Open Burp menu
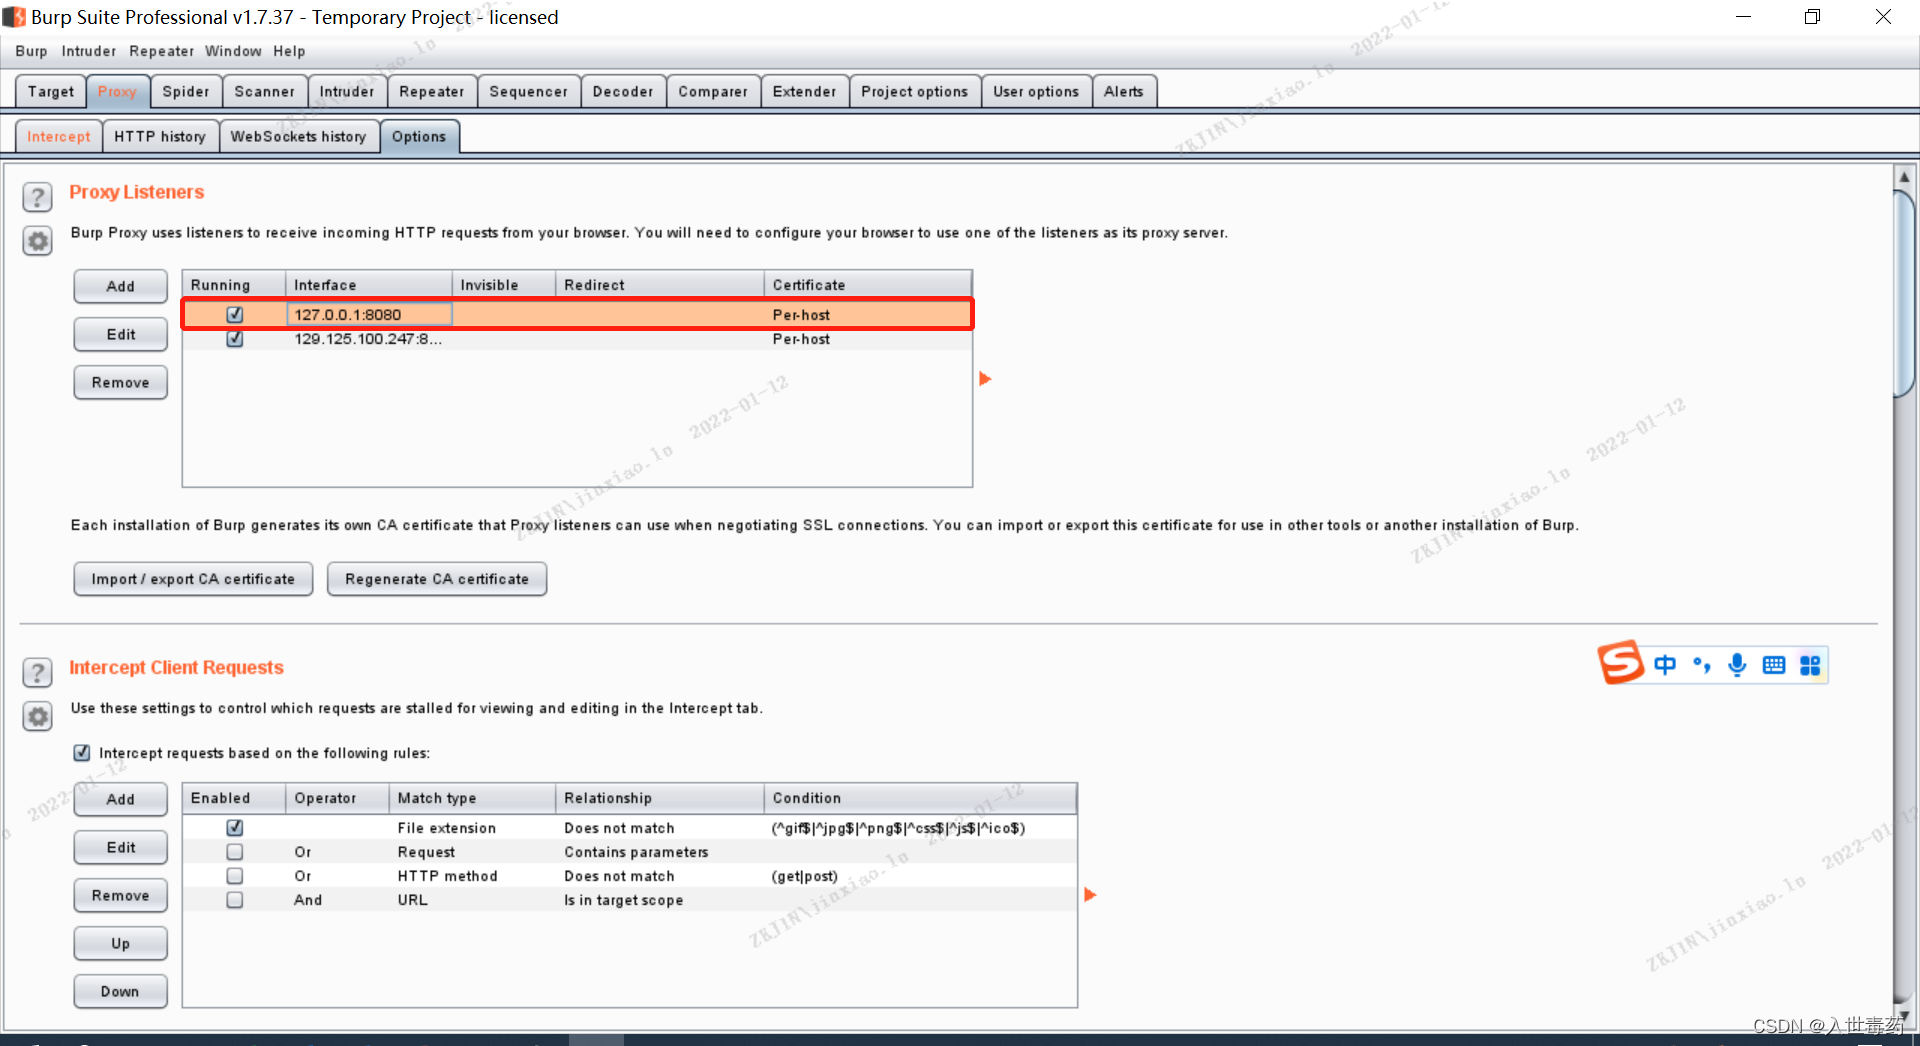This screenshot has width=1920, height=1046. (x=31, y=51)
